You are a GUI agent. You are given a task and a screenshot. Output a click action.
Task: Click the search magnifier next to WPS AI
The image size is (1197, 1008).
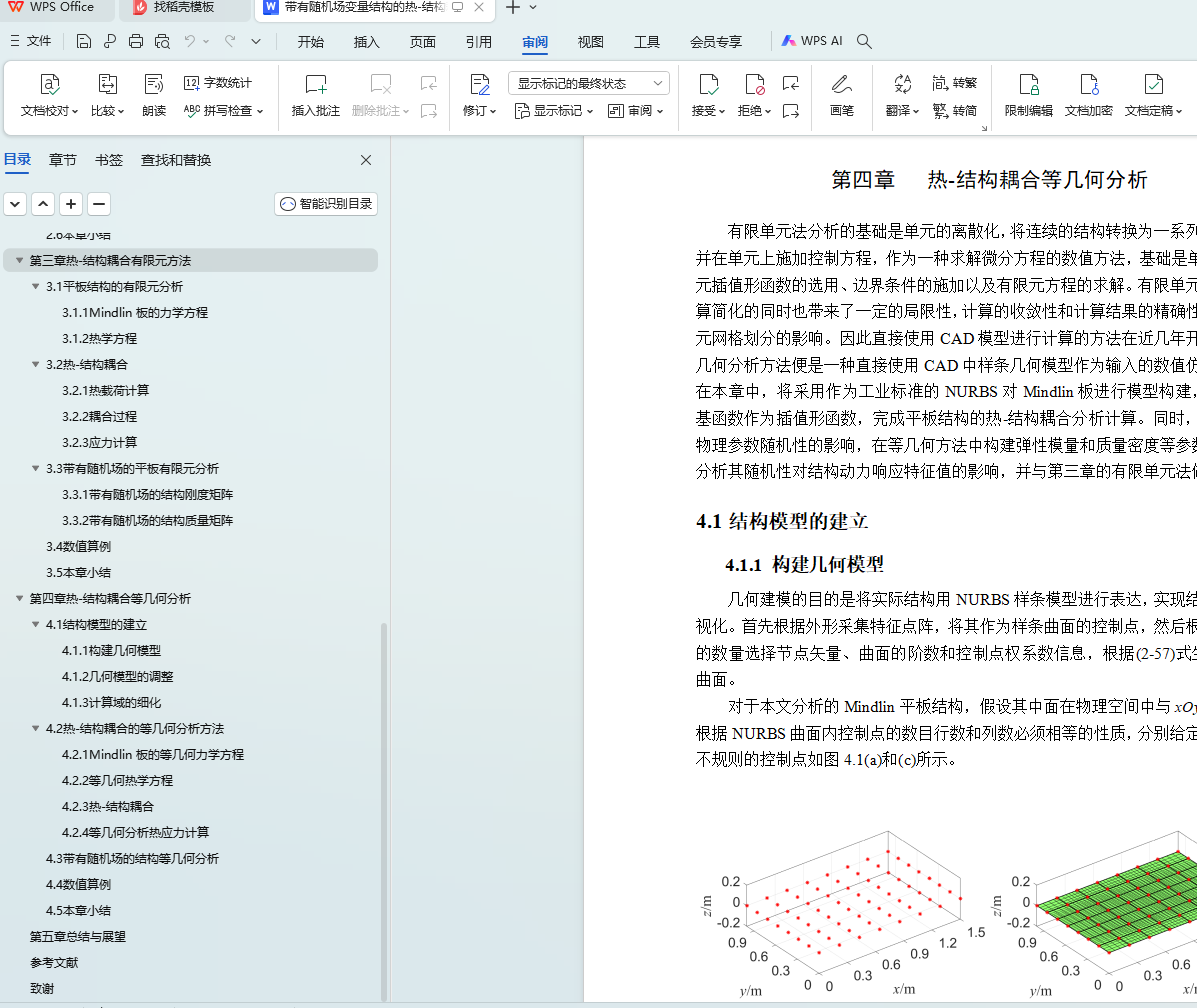[x=864, y=41]
